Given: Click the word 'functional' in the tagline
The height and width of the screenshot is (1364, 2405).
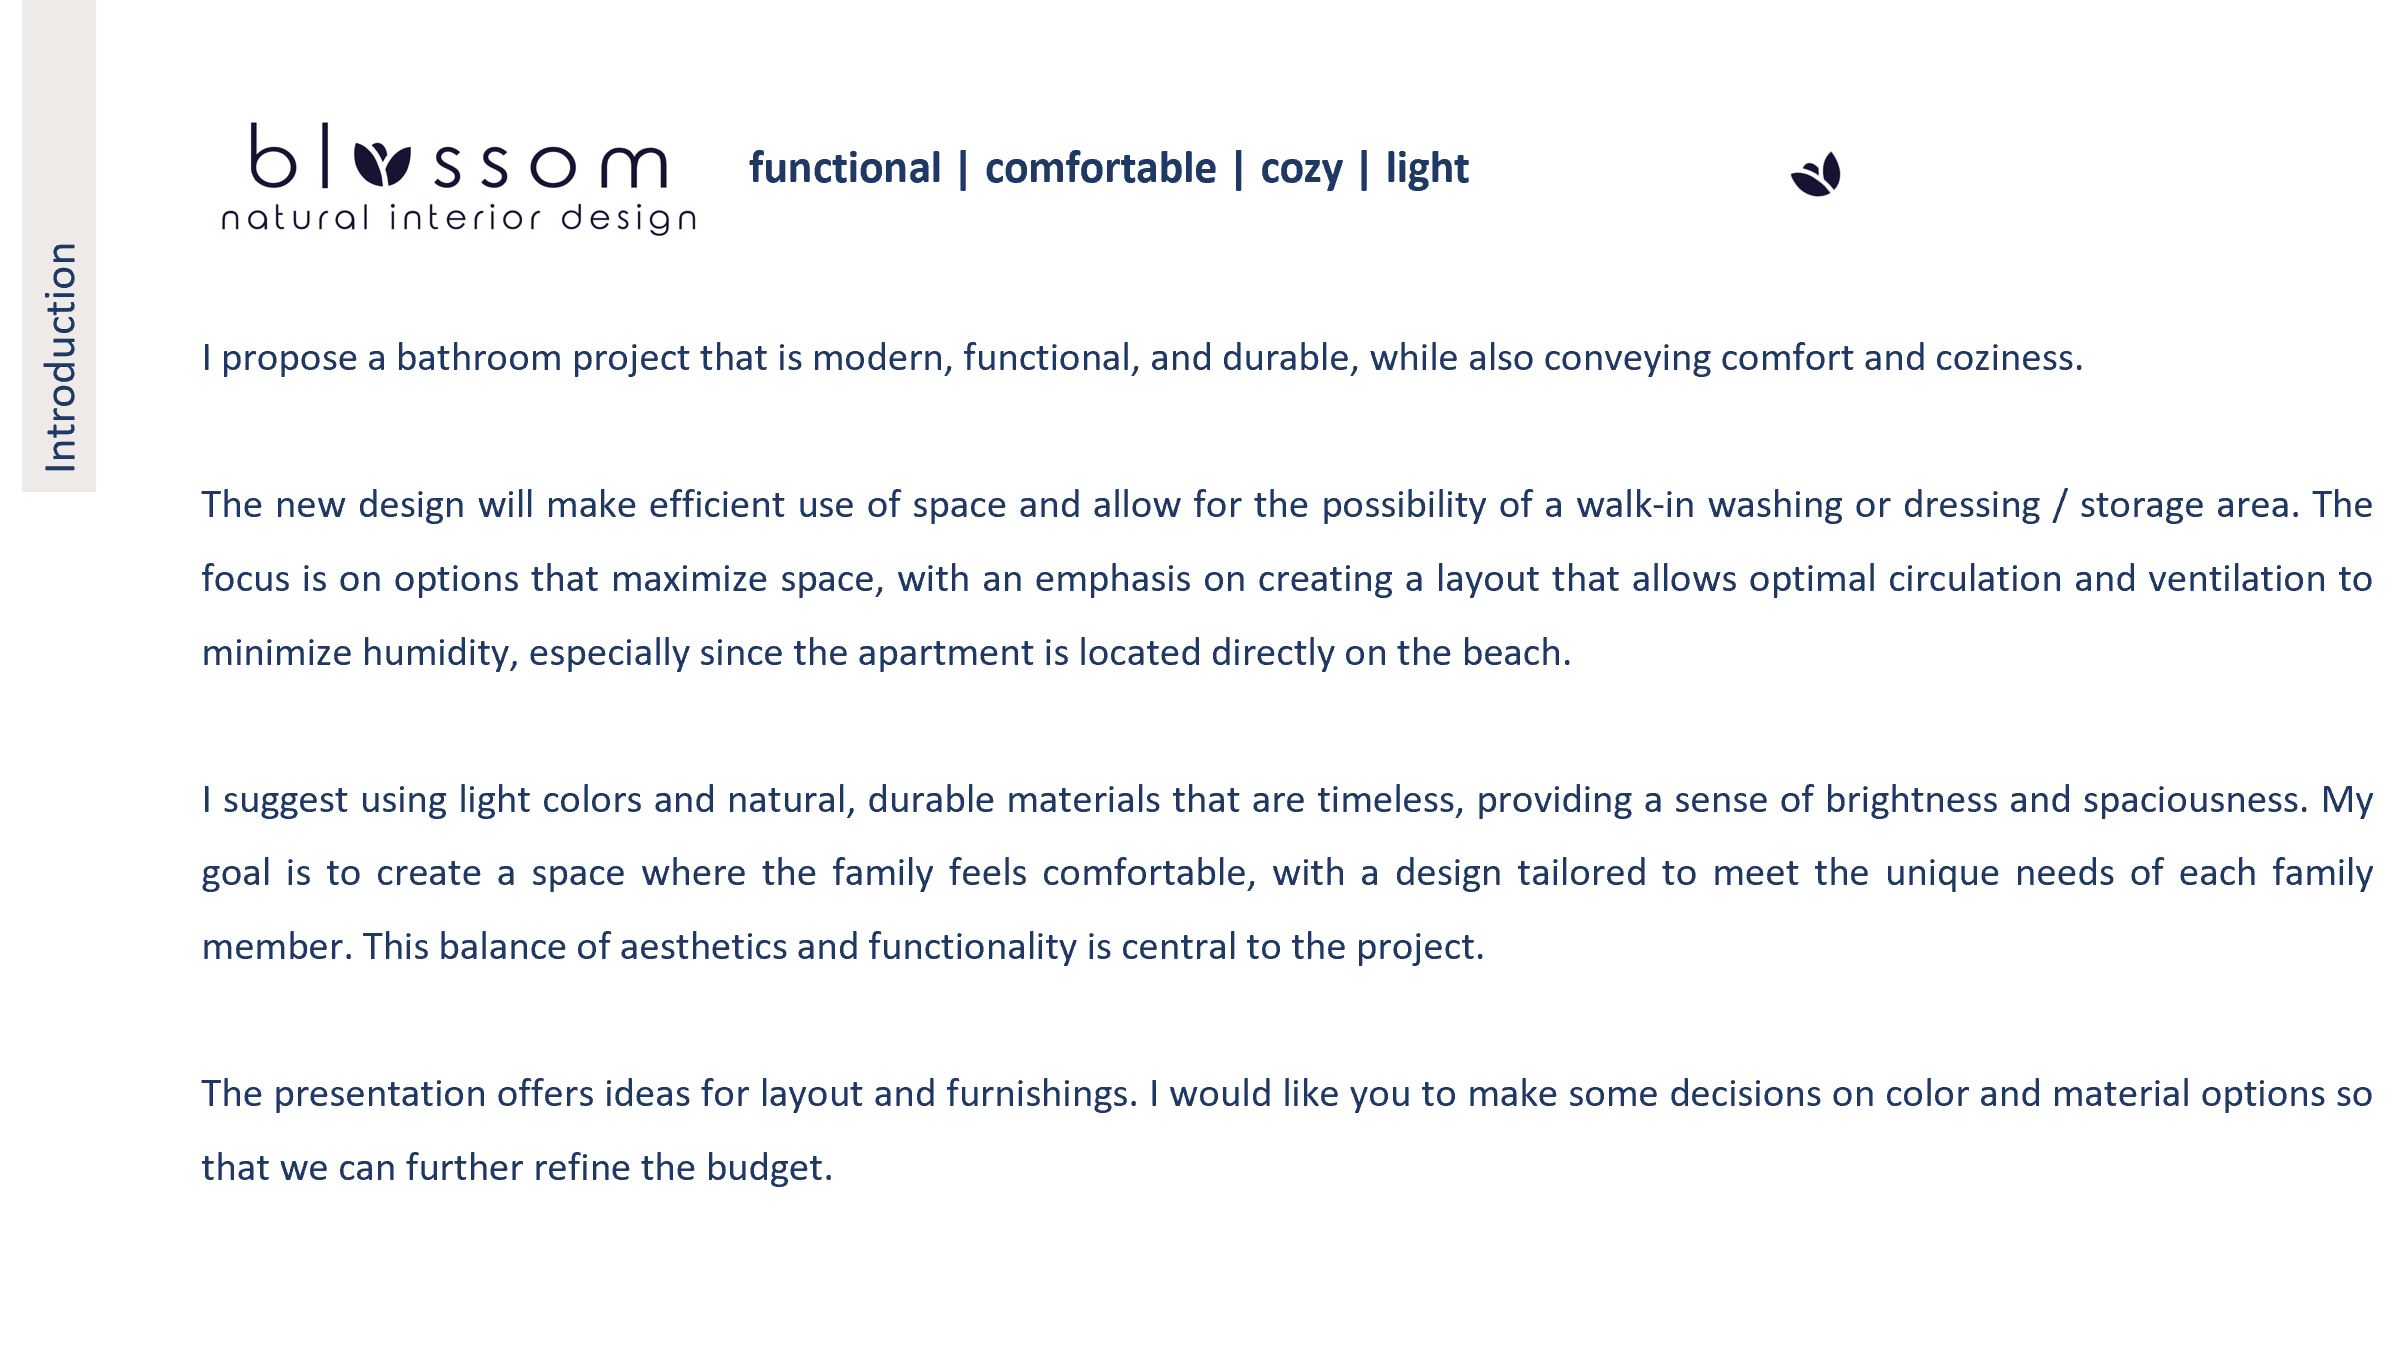Looking at the screenshot, I should coord(845,168).
